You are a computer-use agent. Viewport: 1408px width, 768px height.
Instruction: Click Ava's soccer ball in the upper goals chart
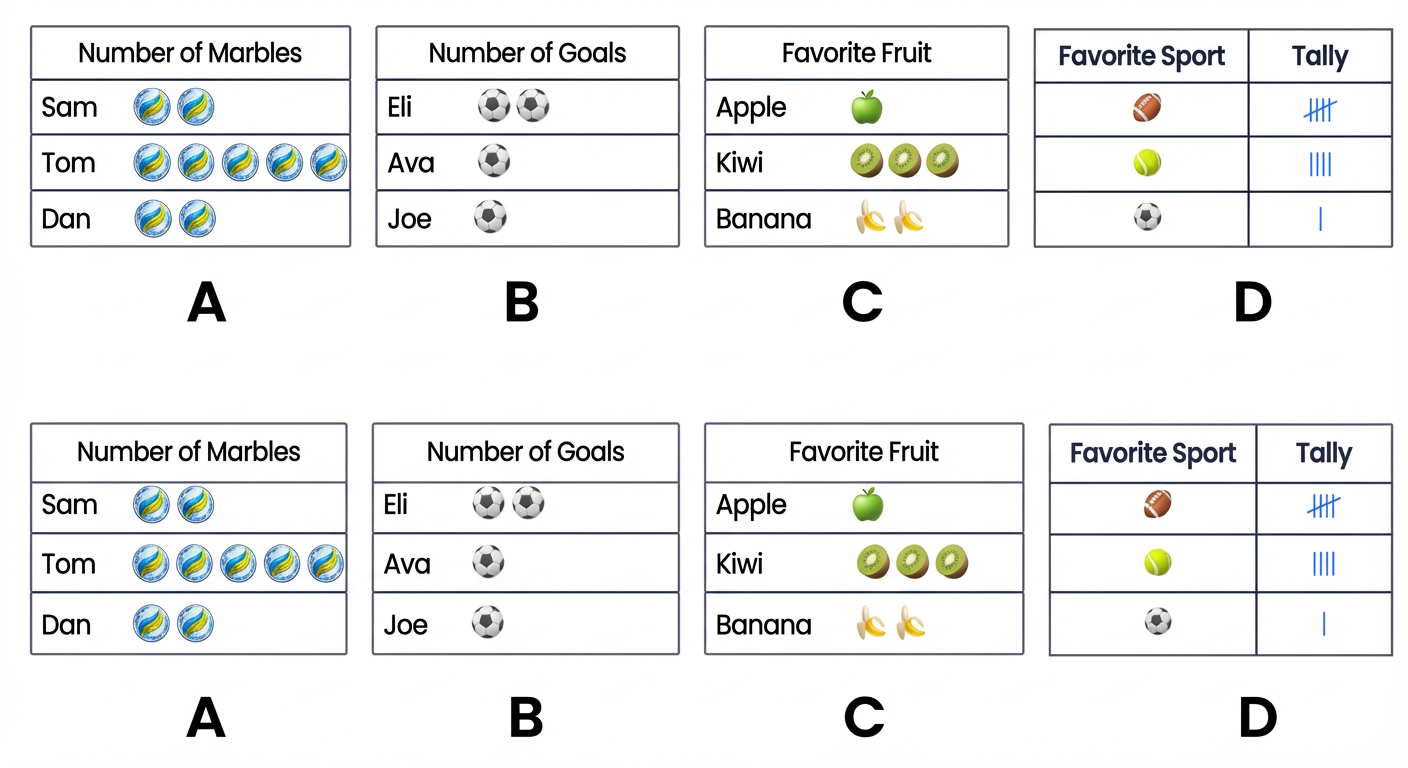pyautogui.click(x=494, y=161)
